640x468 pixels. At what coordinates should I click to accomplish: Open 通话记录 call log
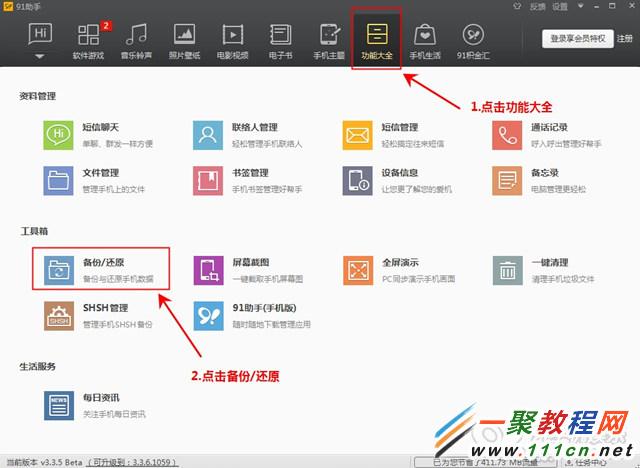[547, 135]
